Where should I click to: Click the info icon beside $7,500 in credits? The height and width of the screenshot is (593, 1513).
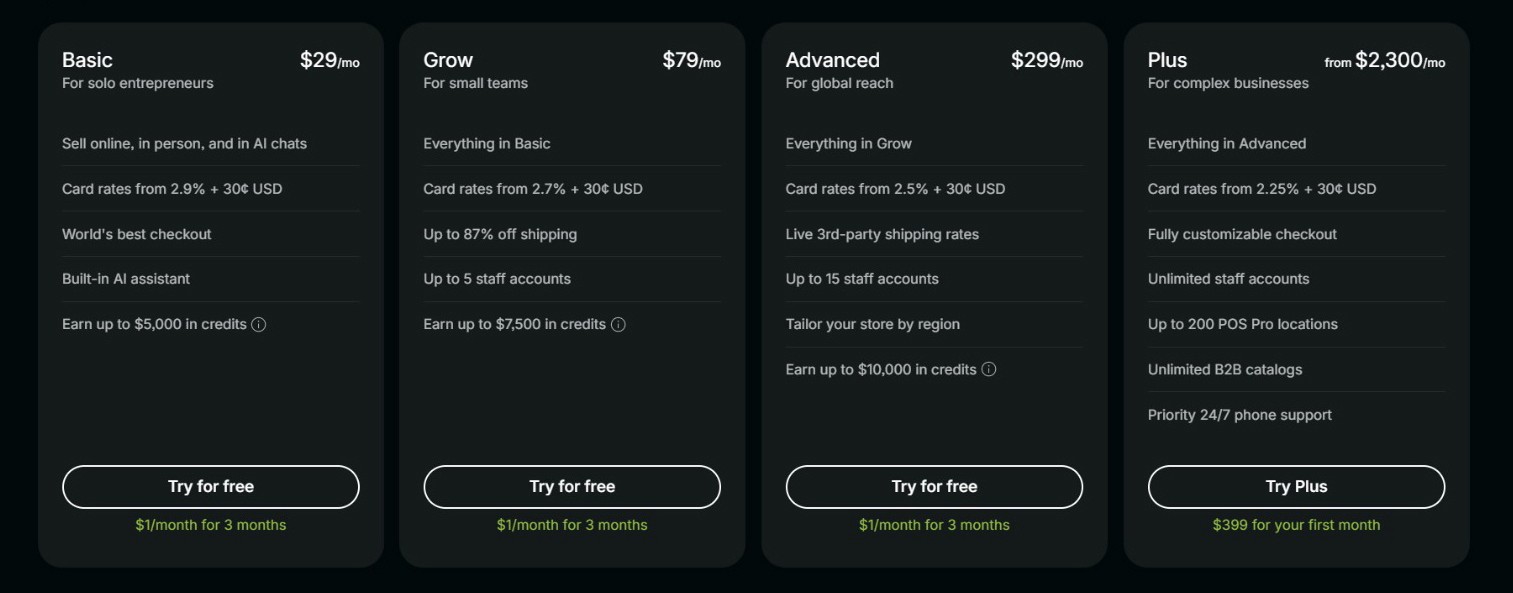(619, 324)
